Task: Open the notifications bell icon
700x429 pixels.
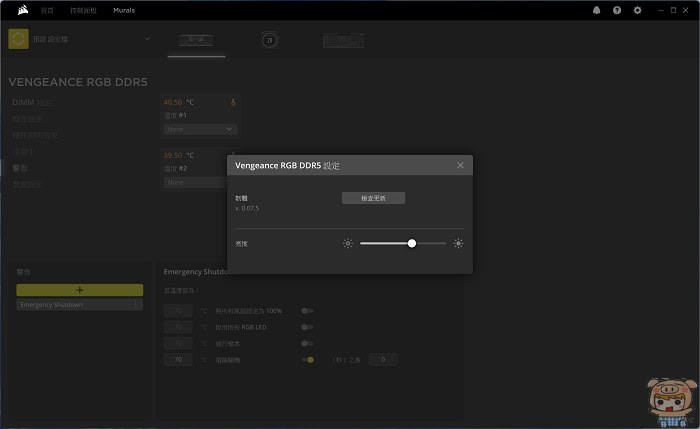Action: (x=596, y=10)
